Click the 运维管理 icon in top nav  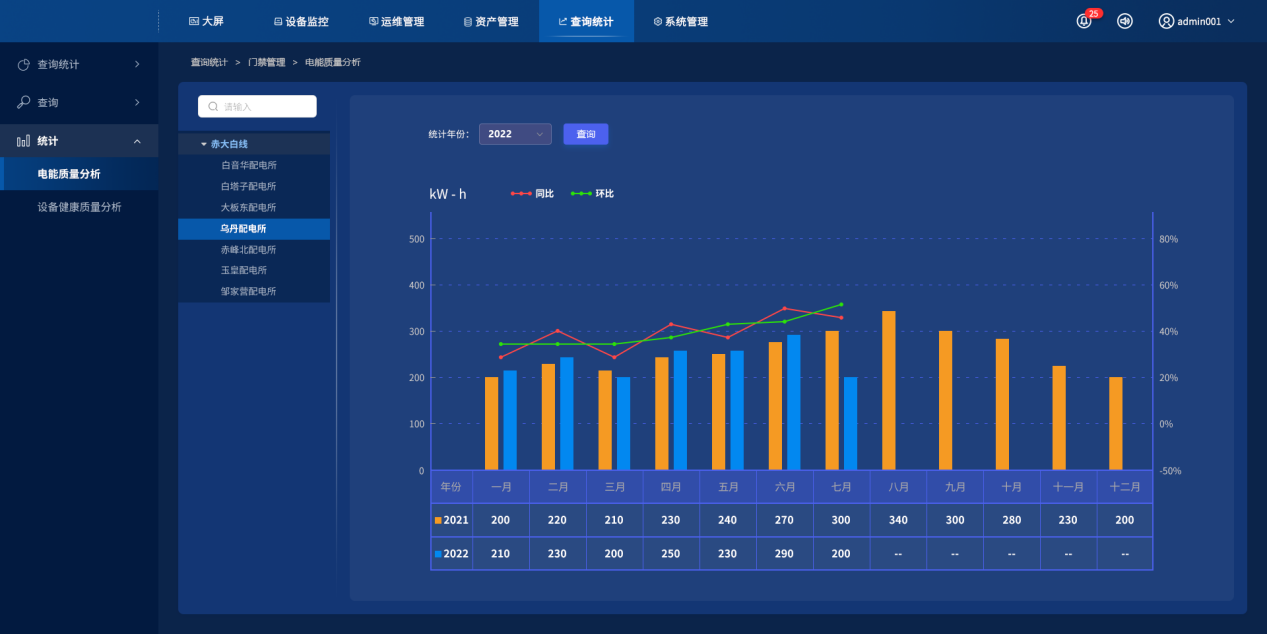tap(374, 21)
